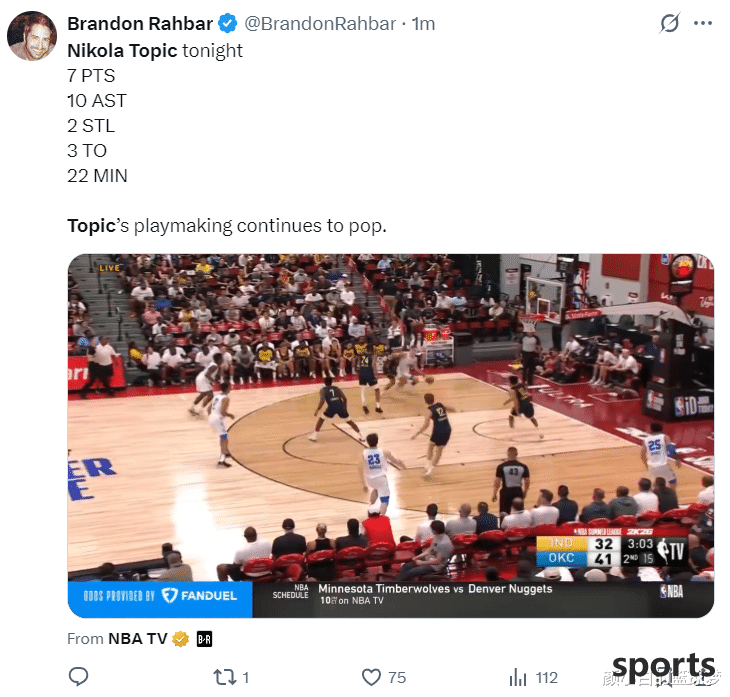Click the bold Nikola Topic mention
Screen dimensions: 730x697
122,50
